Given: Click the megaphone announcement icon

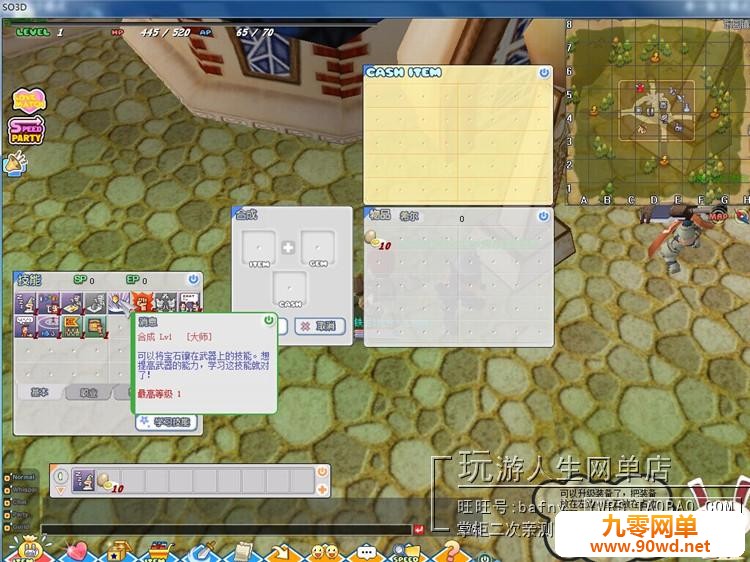Looking at the screenshot, I should [15, 164].
